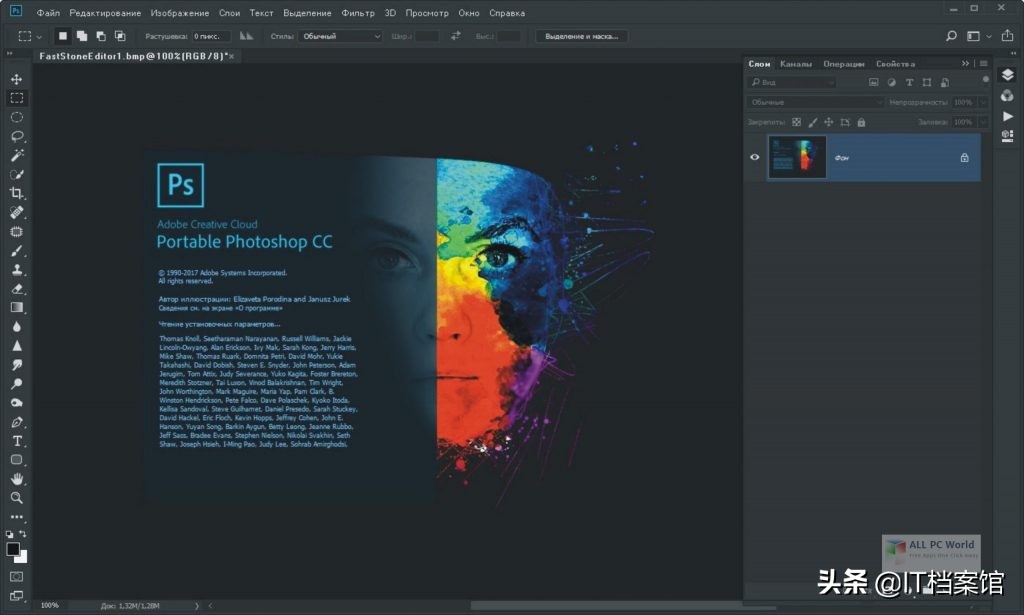Select the Zoom tool
Screen dimensions: 1024x615
tap(17, 498)
